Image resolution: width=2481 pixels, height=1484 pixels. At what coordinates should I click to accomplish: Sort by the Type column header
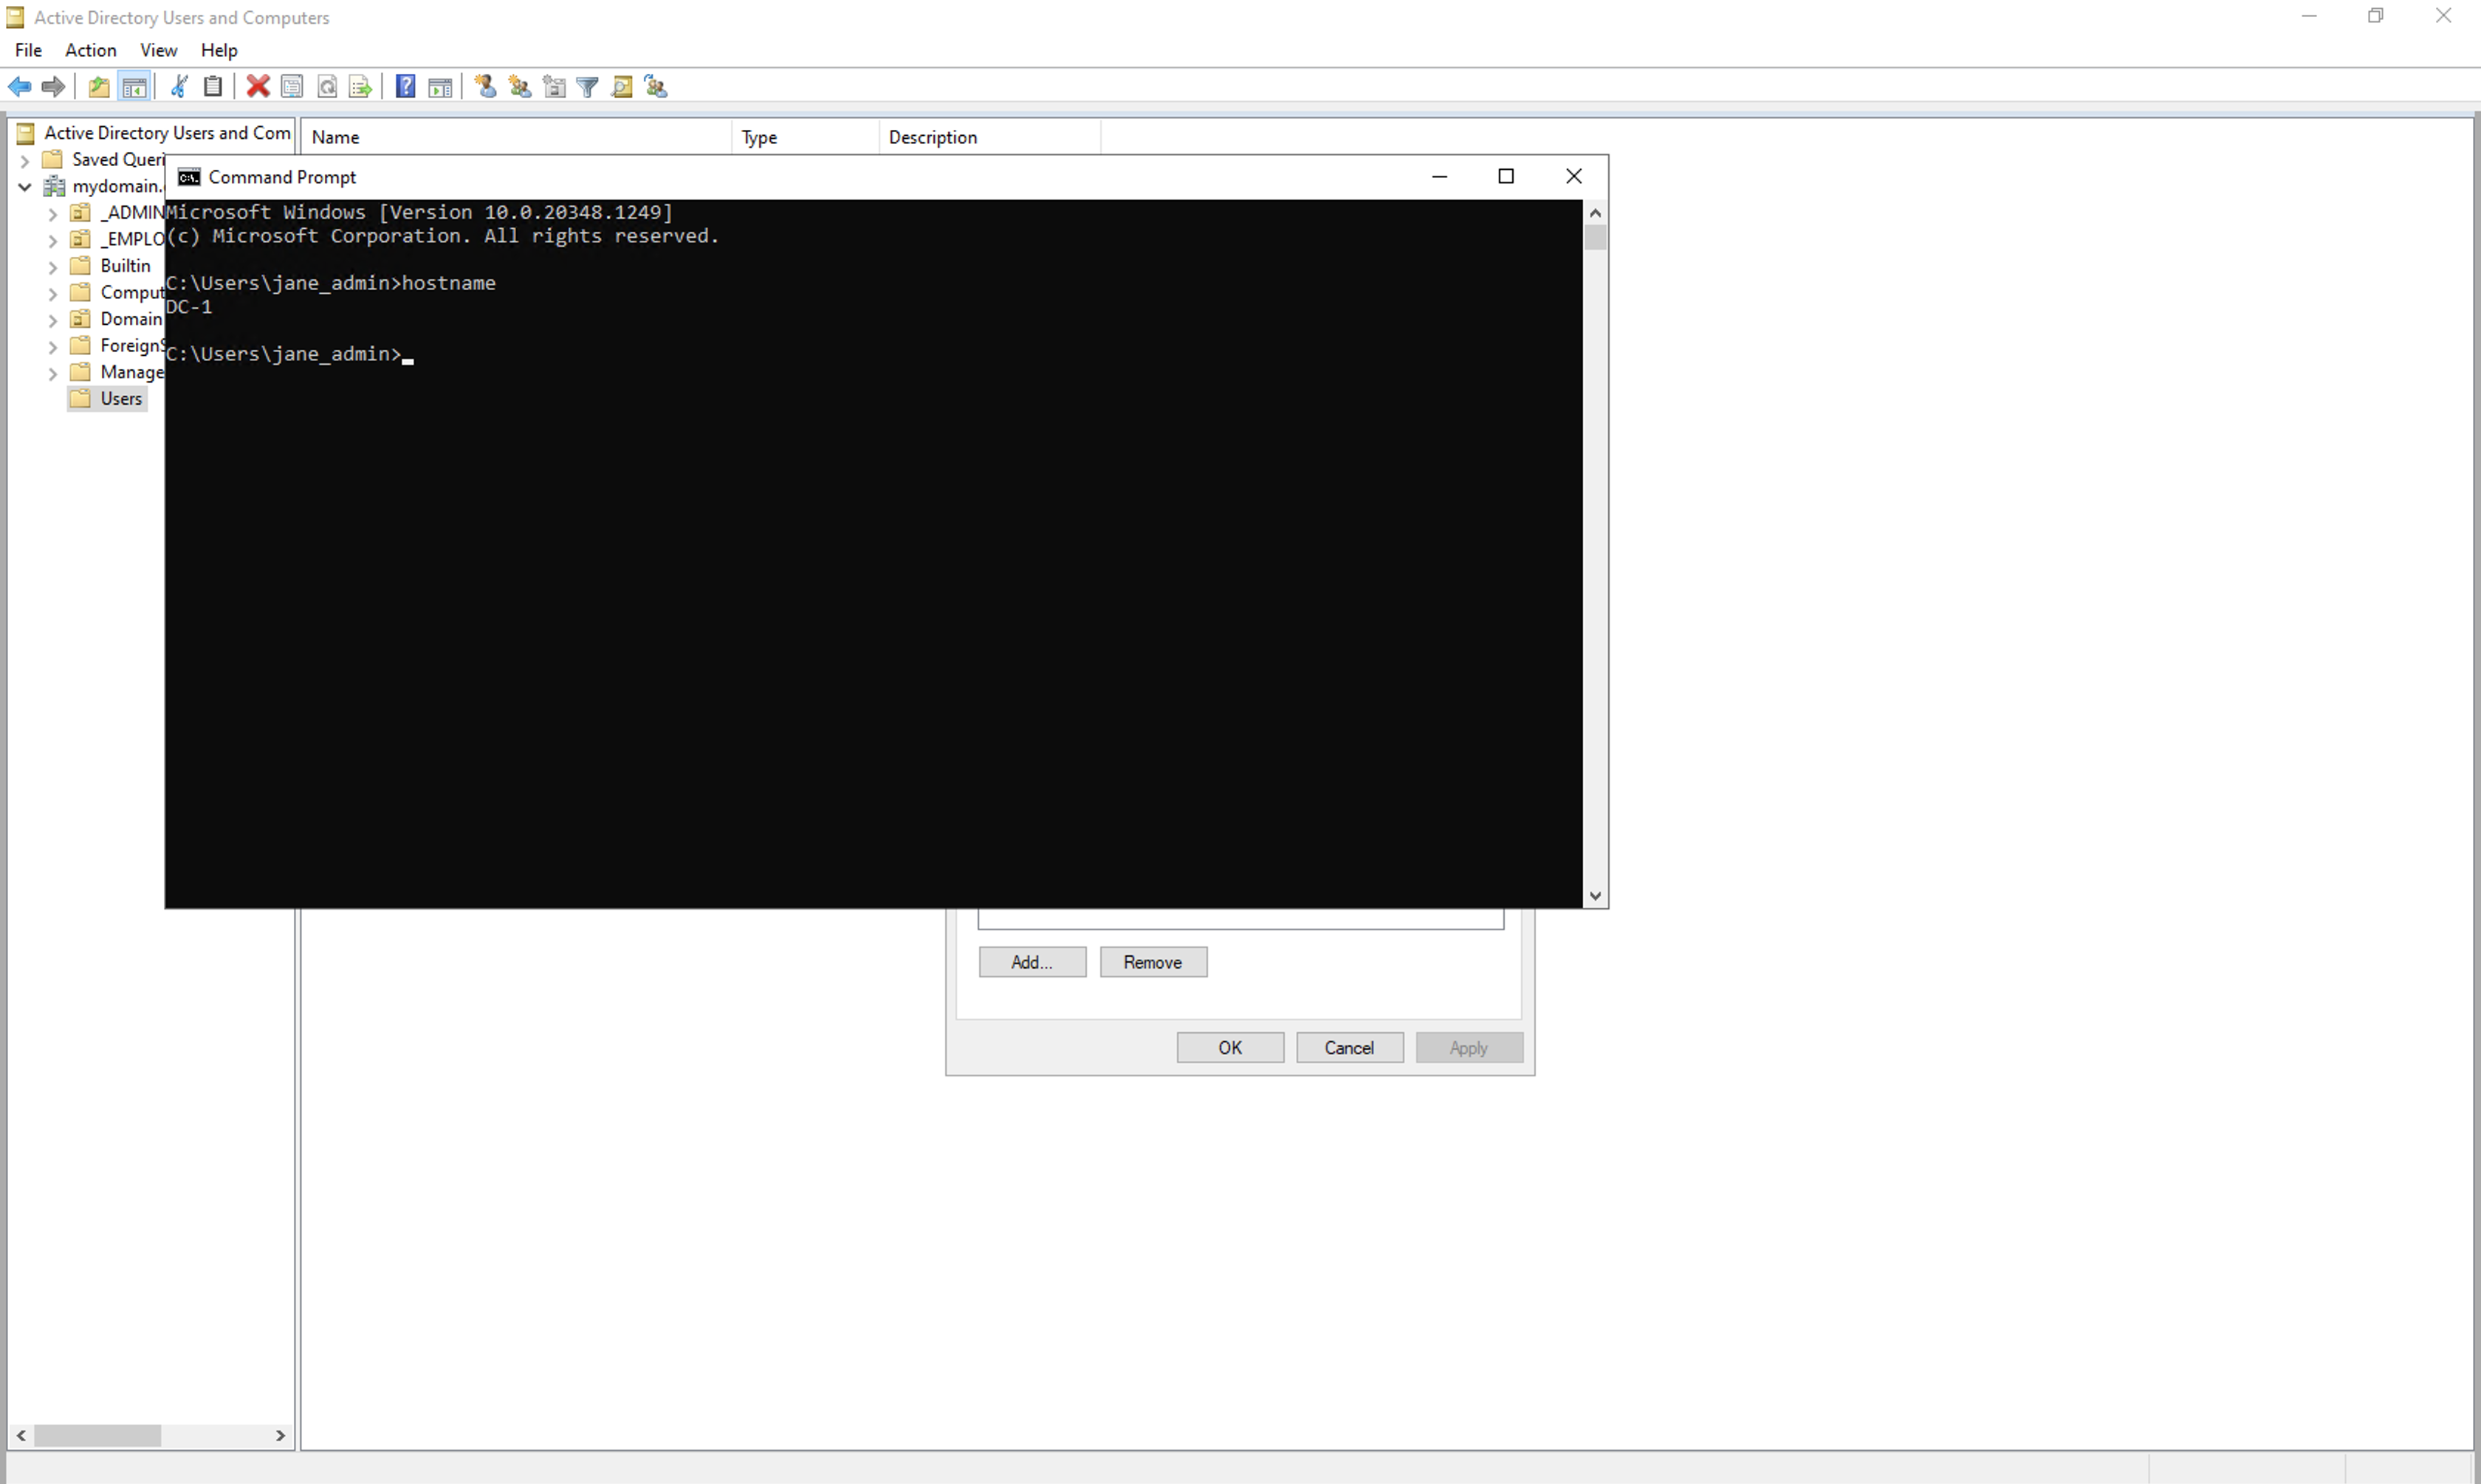805,138
